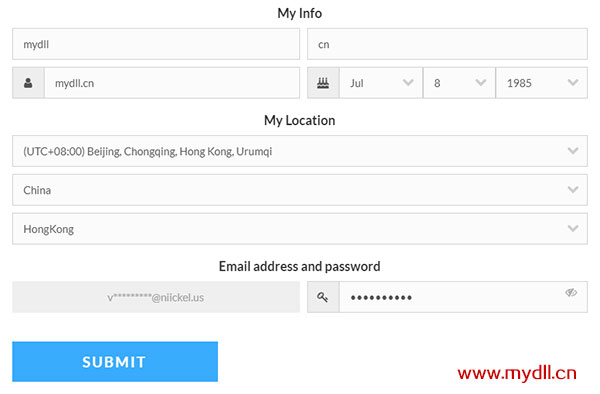Click the masked email address field
The width and height of the screenshot is (600, 394).
[x=156, y=297]
